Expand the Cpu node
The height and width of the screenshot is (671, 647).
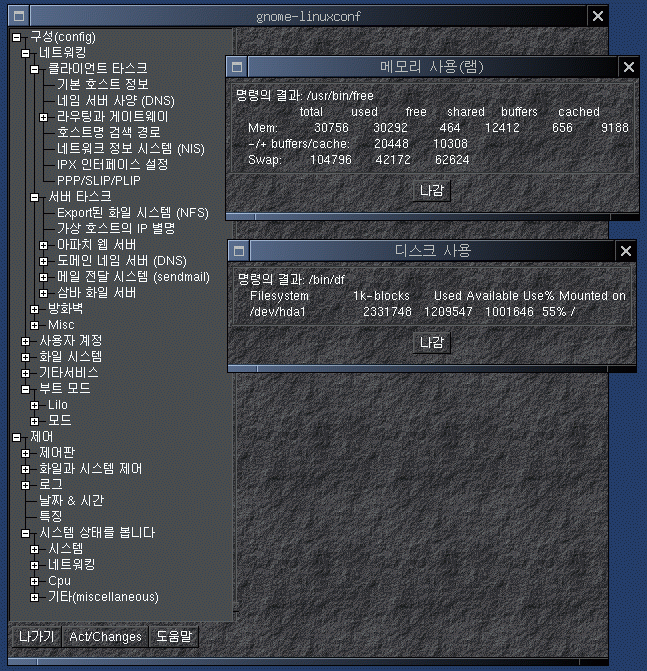35,581
